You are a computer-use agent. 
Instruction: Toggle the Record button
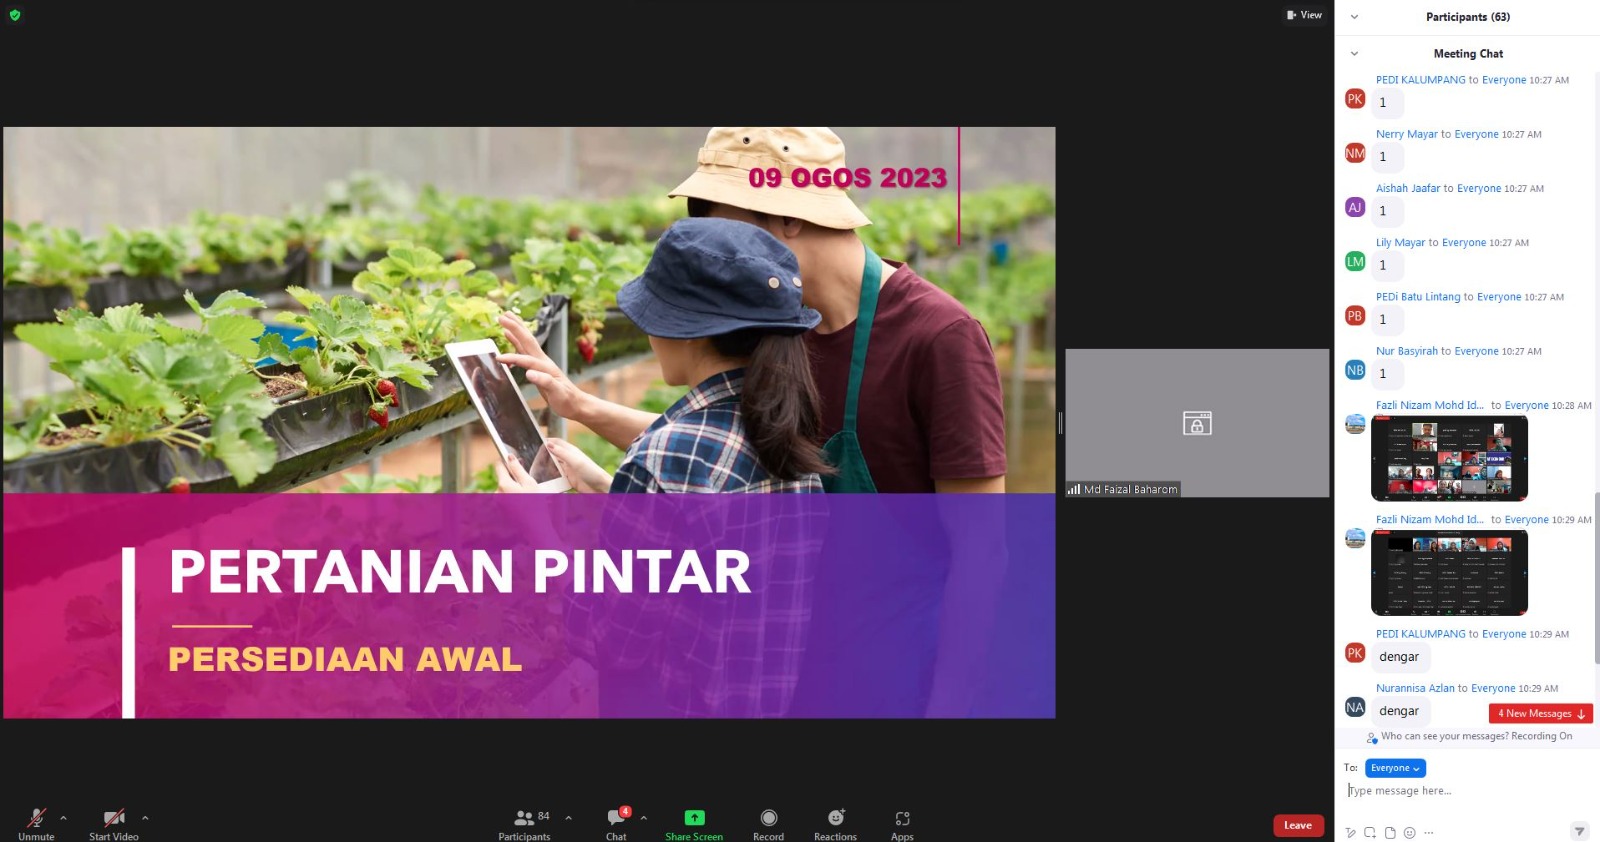pos(768,818)
